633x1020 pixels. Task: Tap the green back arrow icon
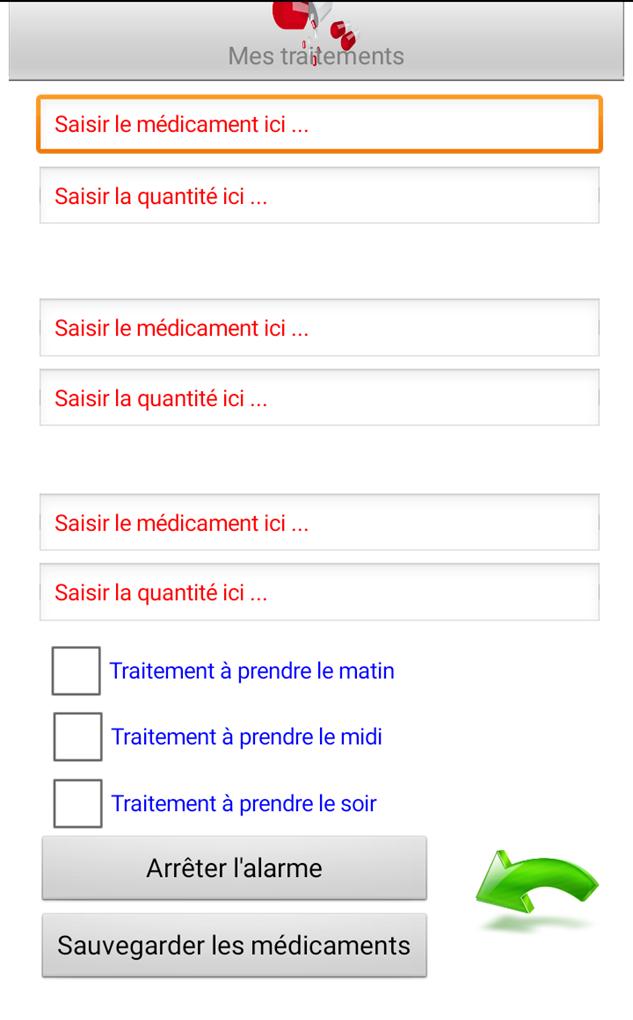[x=536, y=885]
